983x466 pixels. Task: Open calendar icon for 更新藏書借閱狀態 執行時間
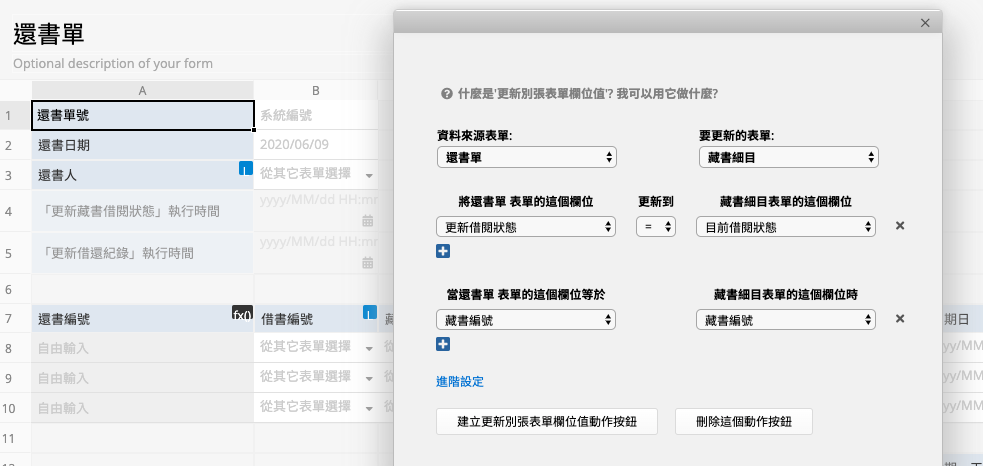367,220
